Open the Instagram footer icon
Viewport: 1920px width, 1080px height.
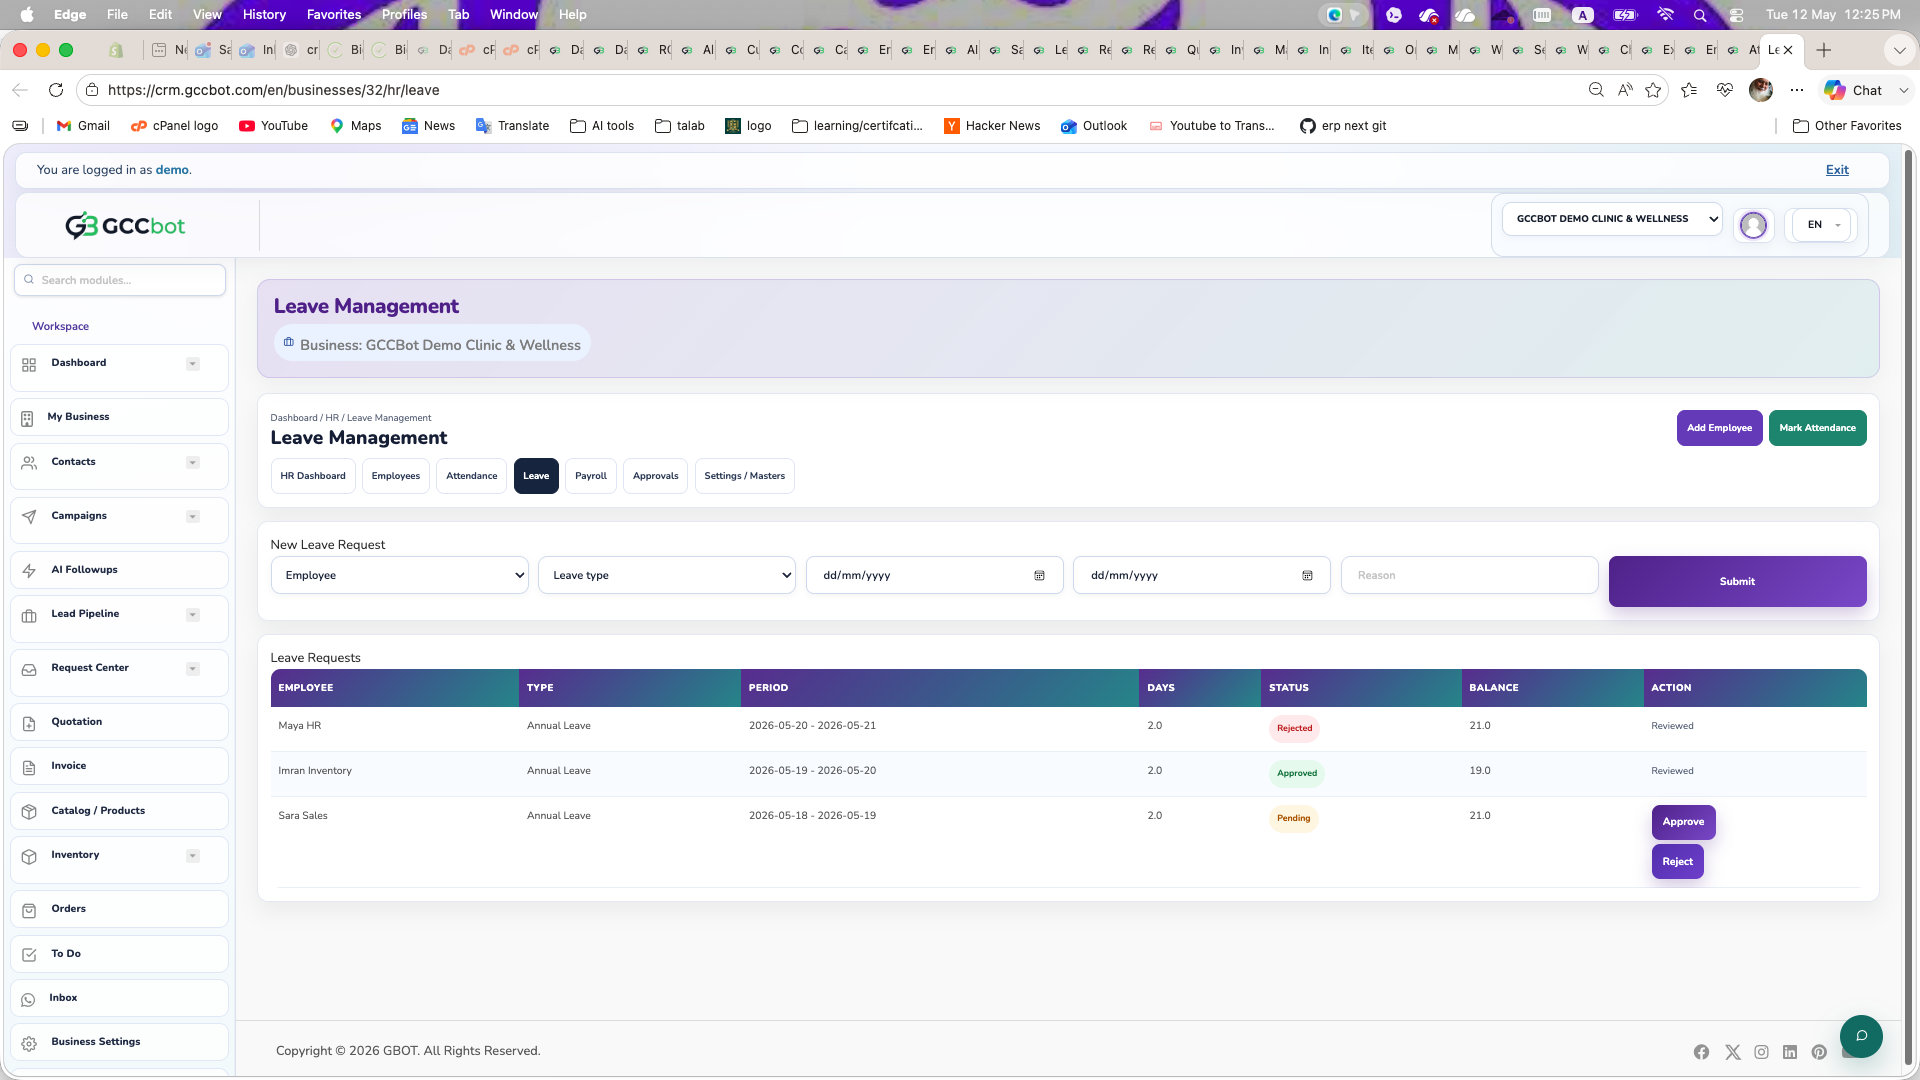(1761, 1052)
